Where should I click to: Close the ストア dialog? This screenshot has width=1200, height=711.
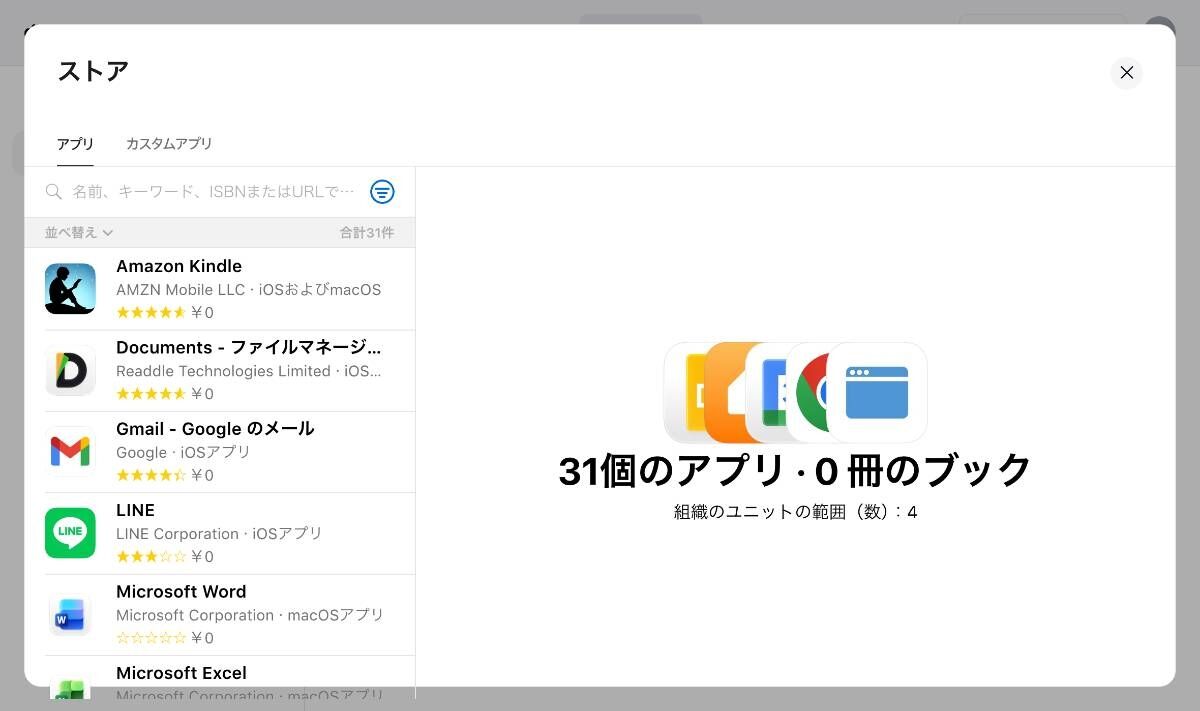1126,73
